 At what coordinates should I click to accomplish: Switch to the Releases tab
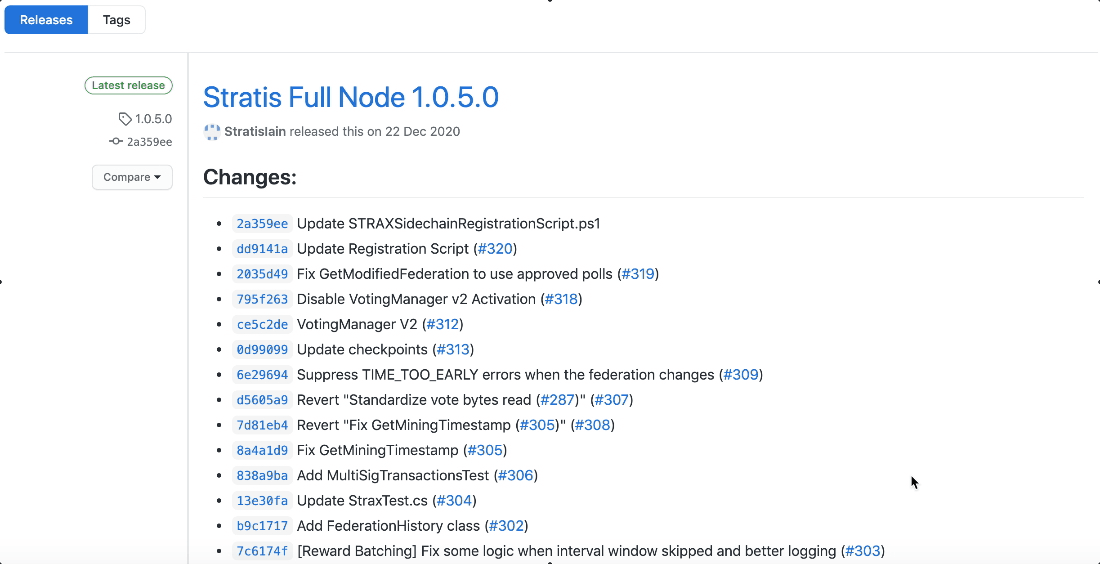click(46, 20)
